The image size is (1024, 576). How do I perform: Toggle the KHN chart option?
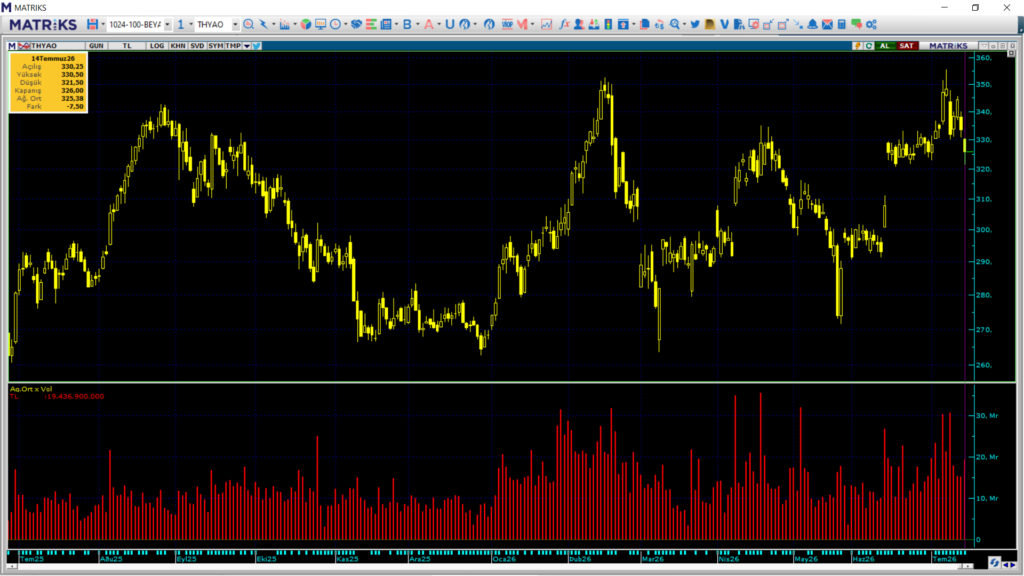pos(178,46)
